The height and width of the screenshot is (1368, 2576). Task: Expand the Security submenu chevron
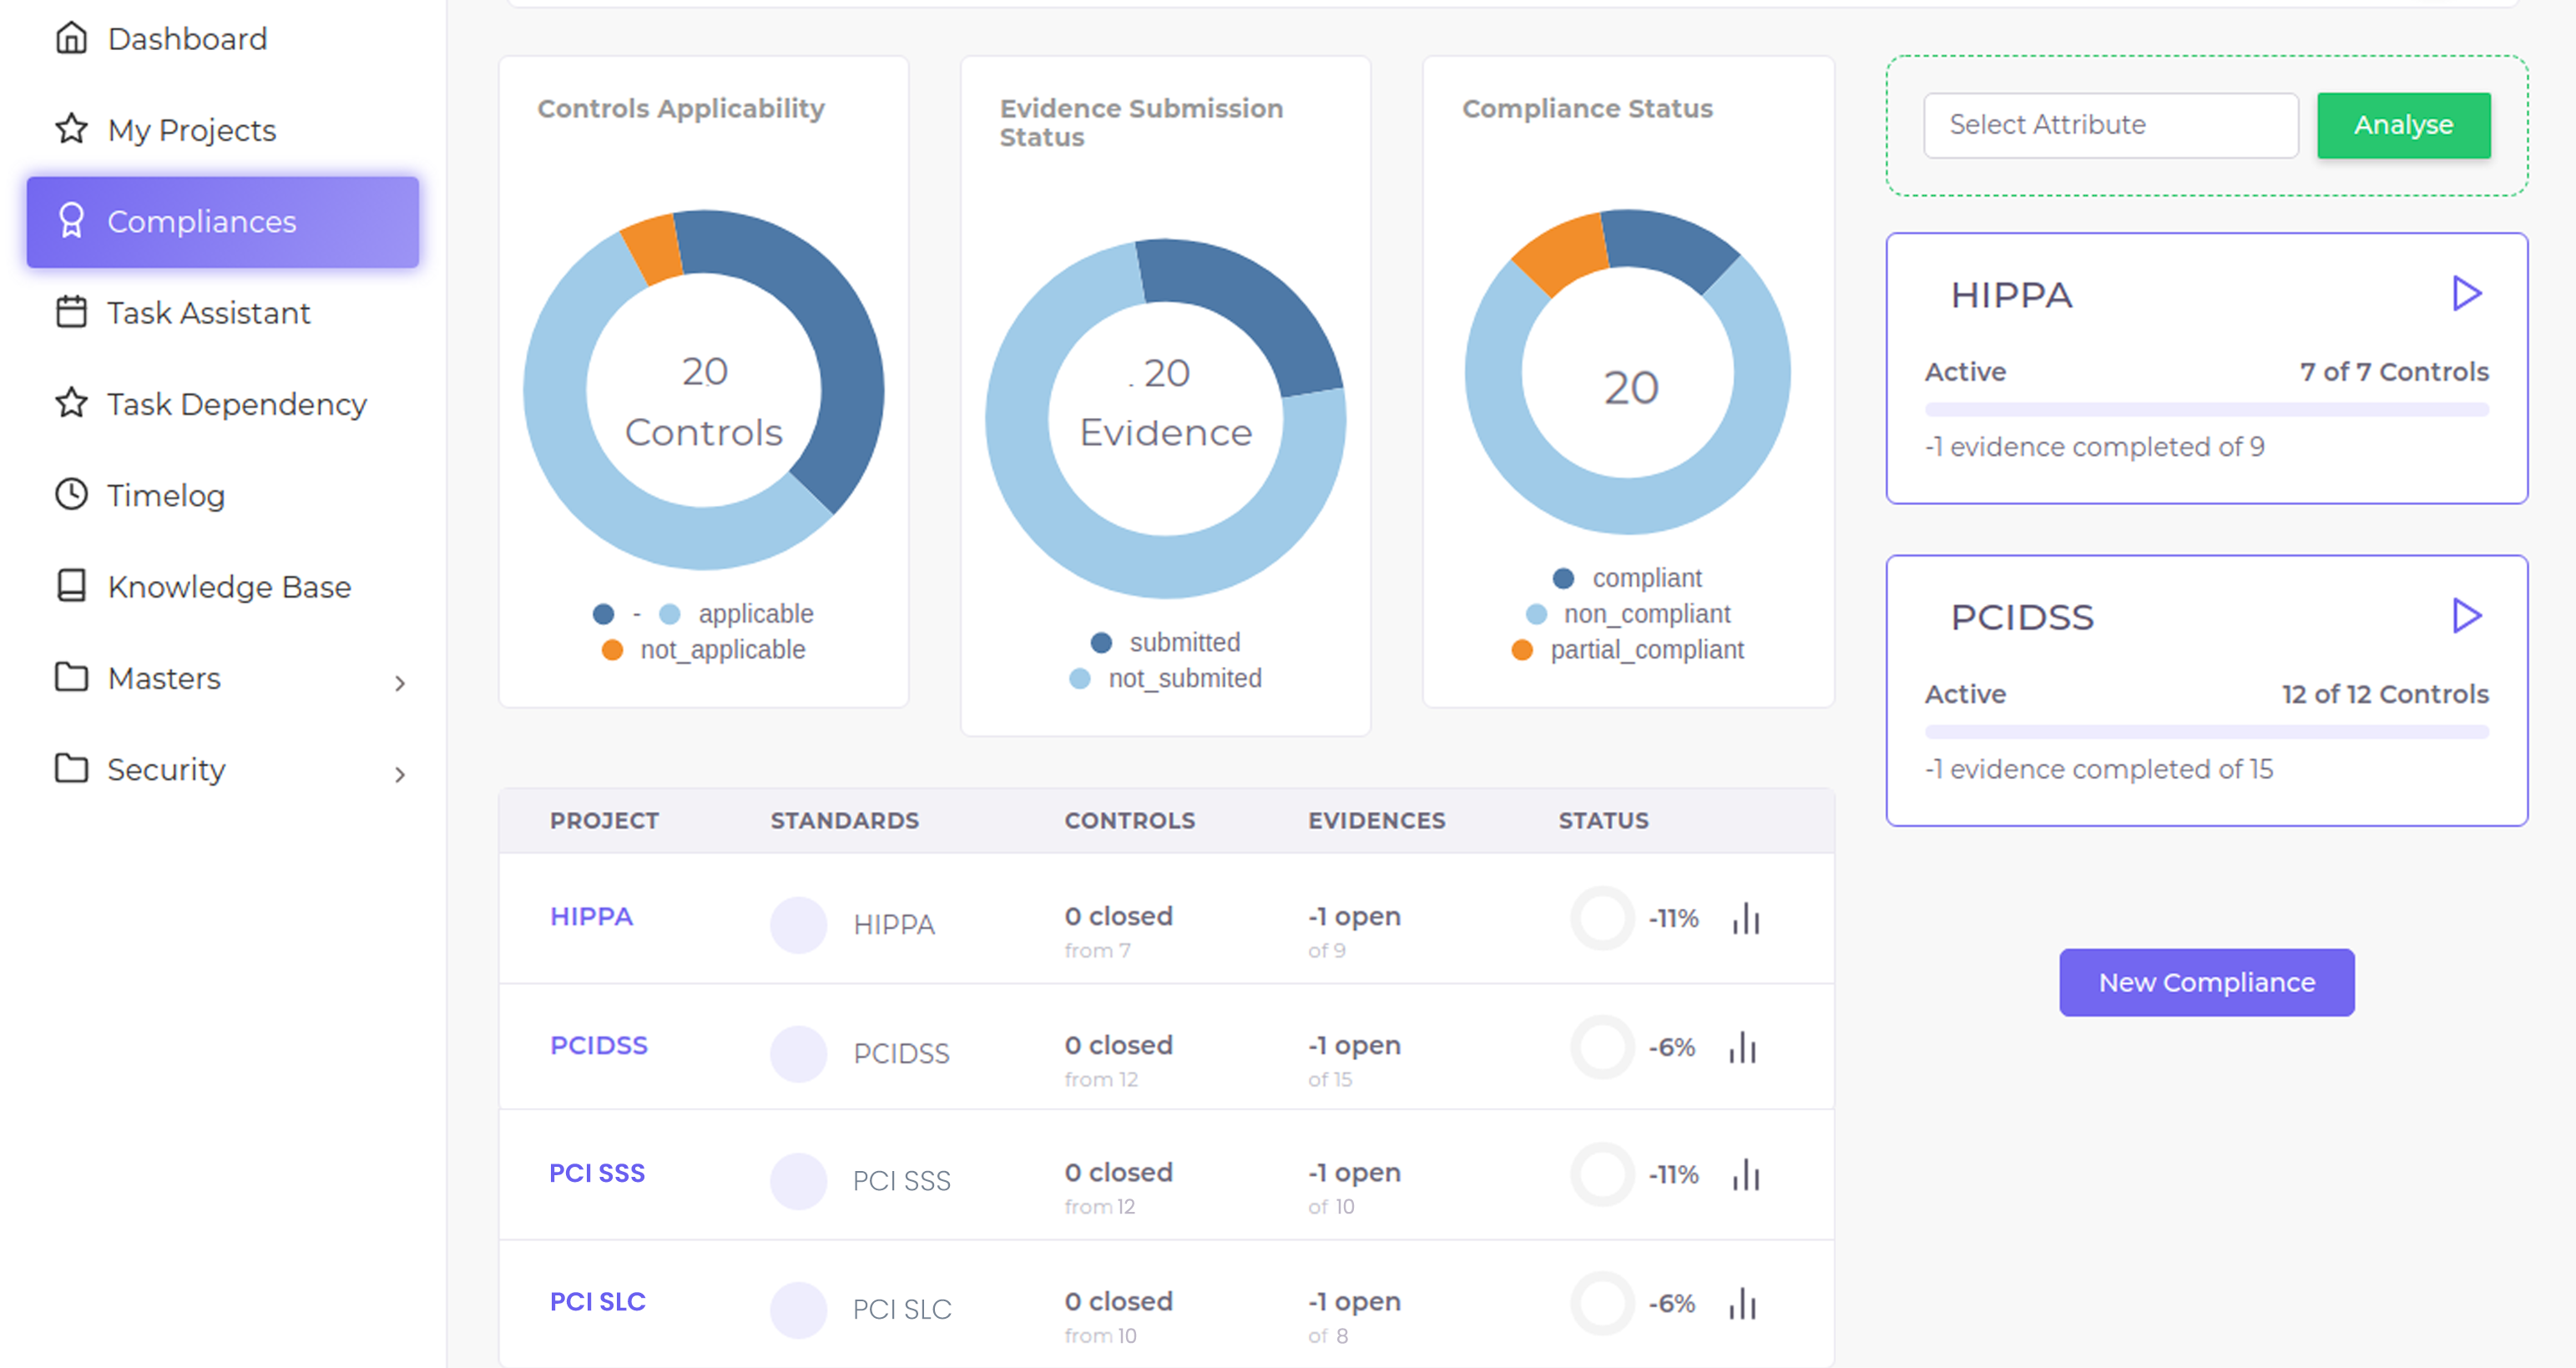[x=400, y=774]
